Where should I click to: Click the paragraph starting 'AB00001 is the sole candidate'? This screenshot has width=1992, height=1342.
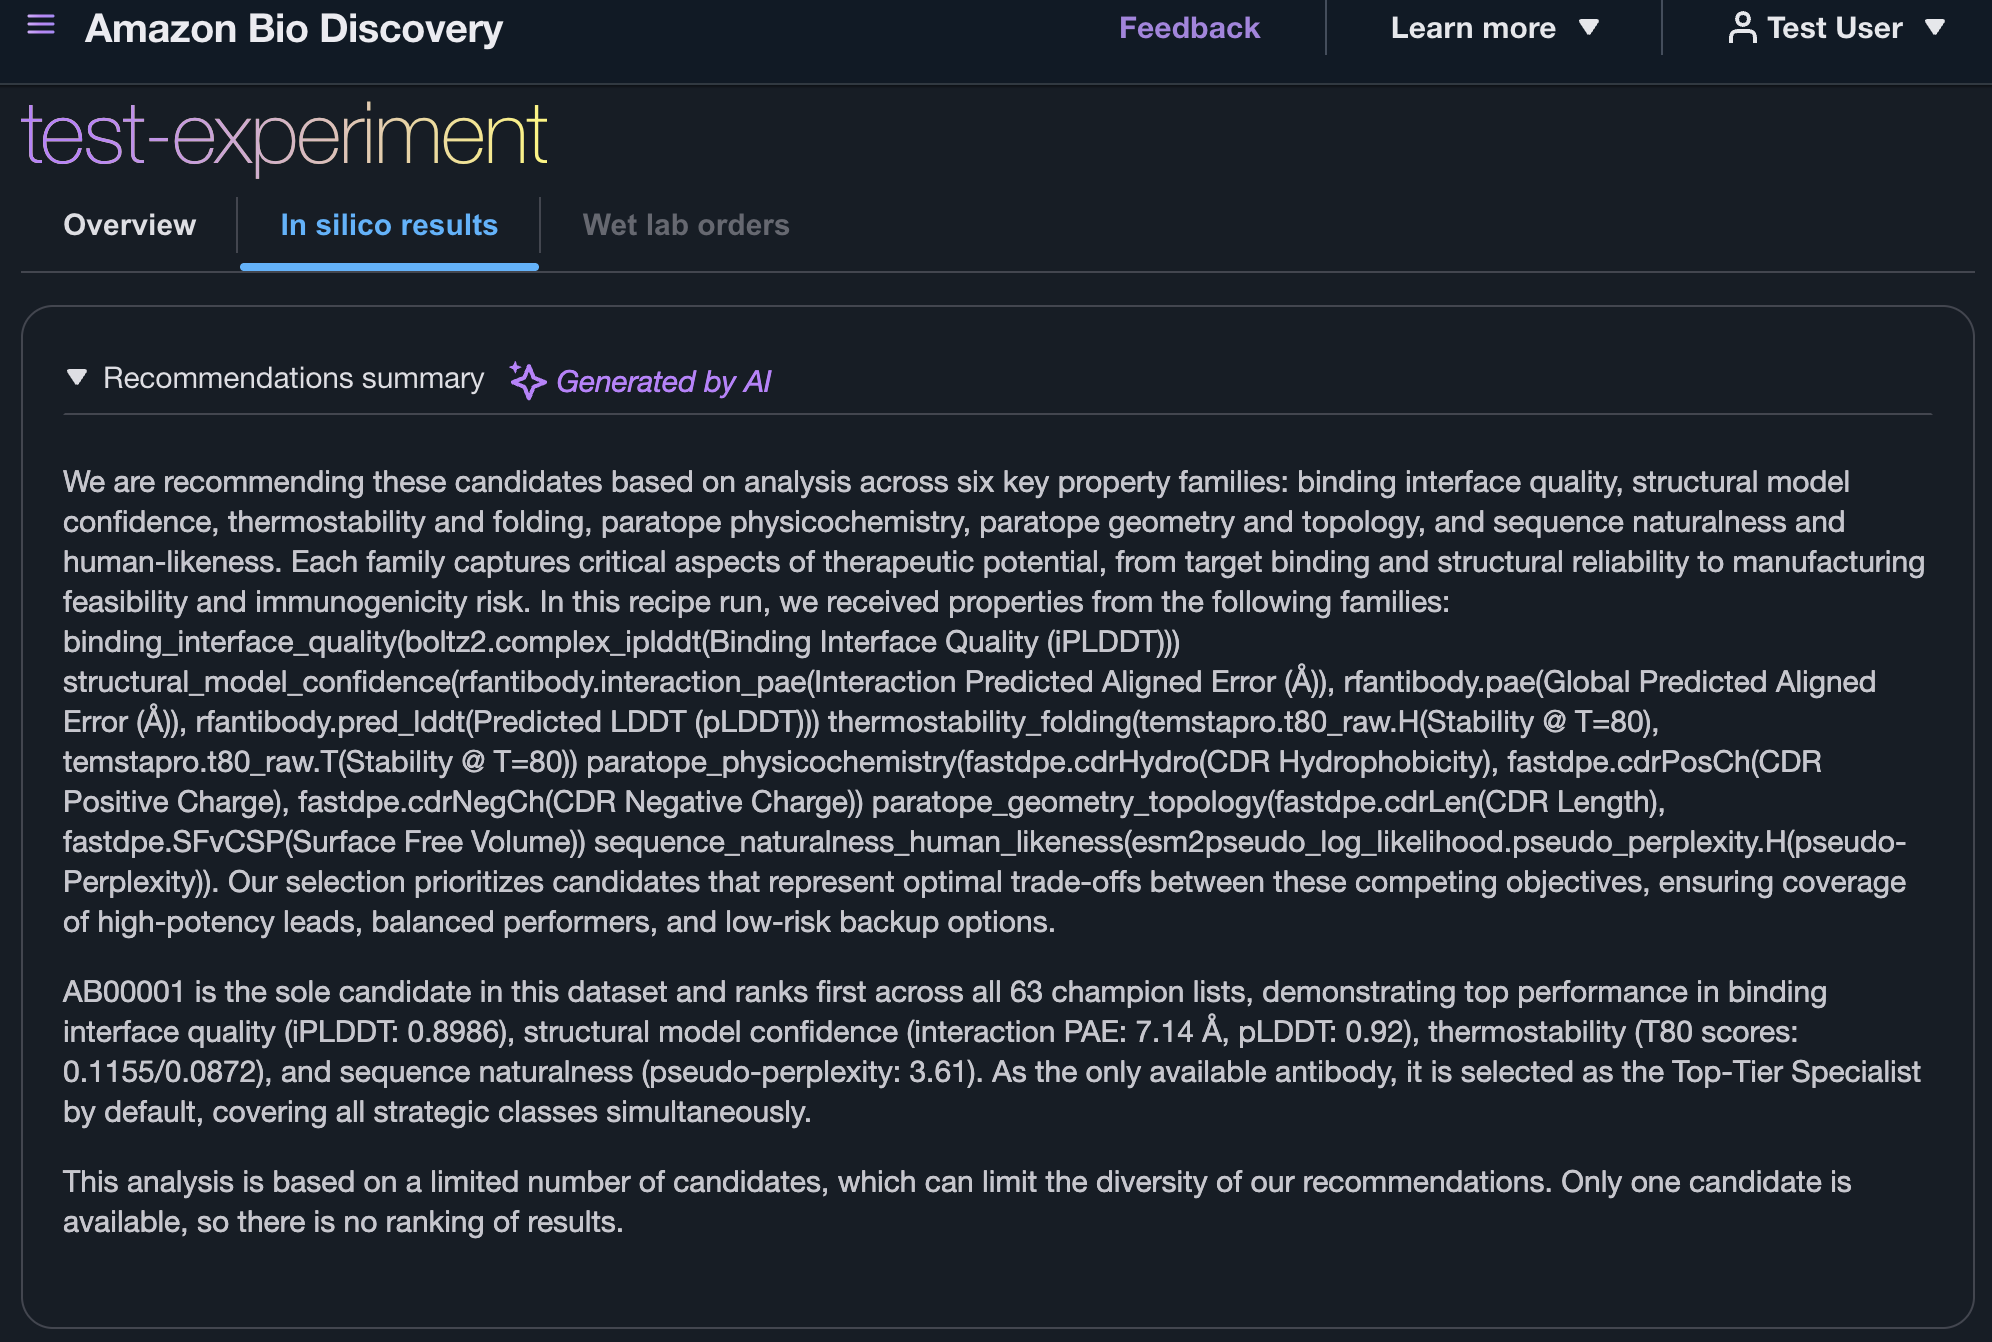pyautogui.click(x=992, y=1052)
